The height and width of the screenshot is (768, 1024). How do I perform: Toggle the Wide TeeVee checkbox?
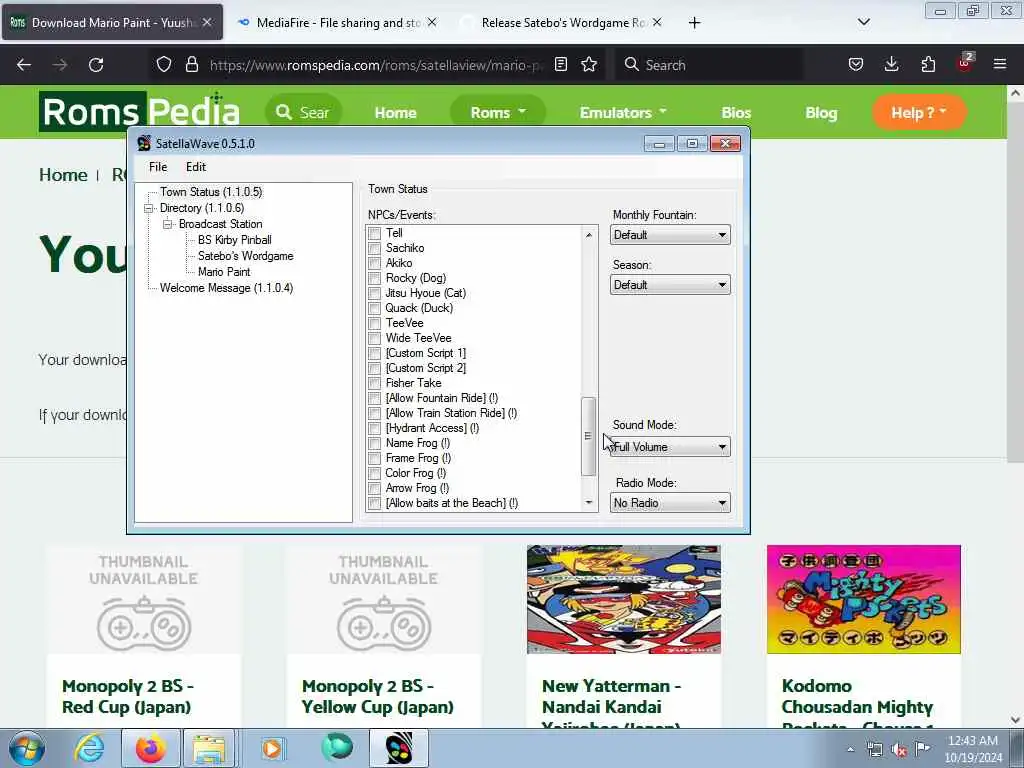(374, 338)
